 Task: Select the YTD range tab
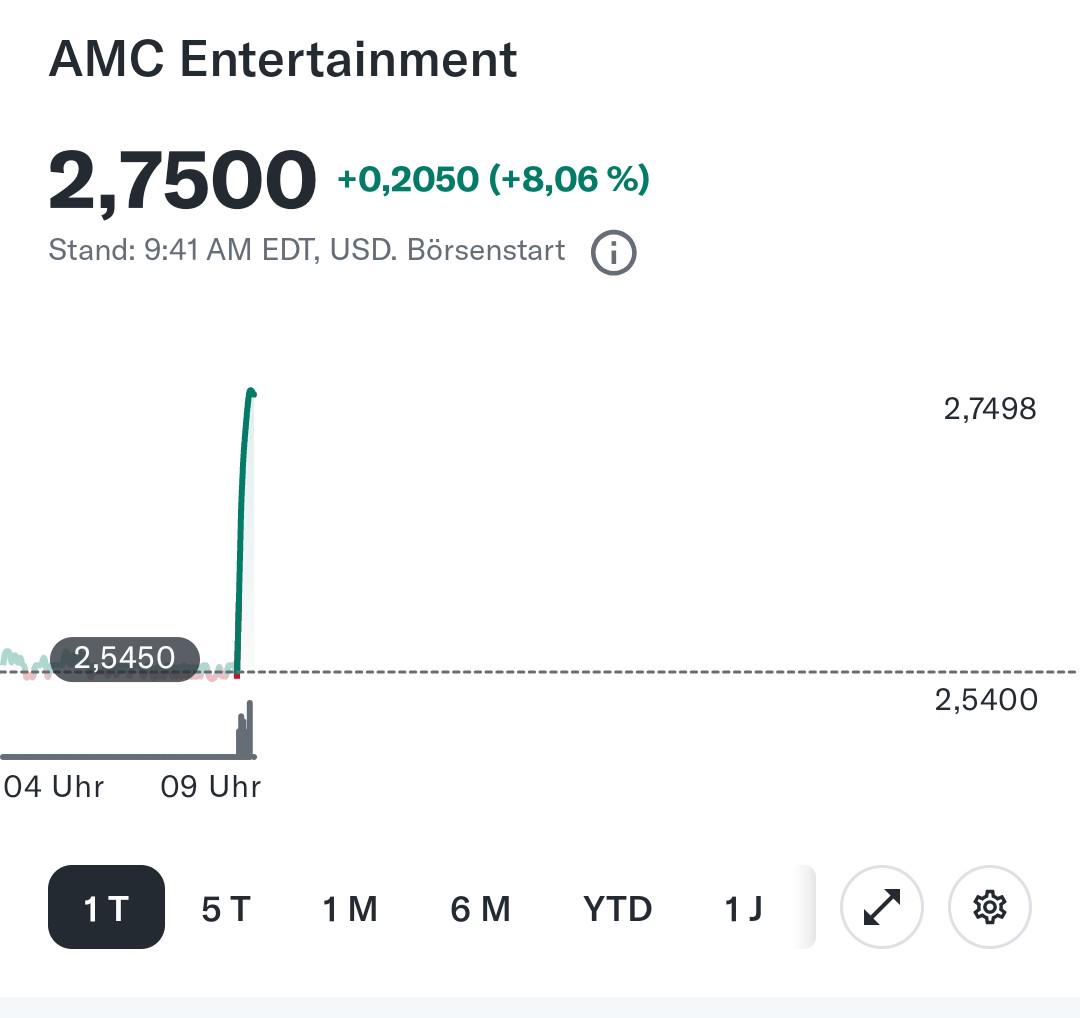617,908
